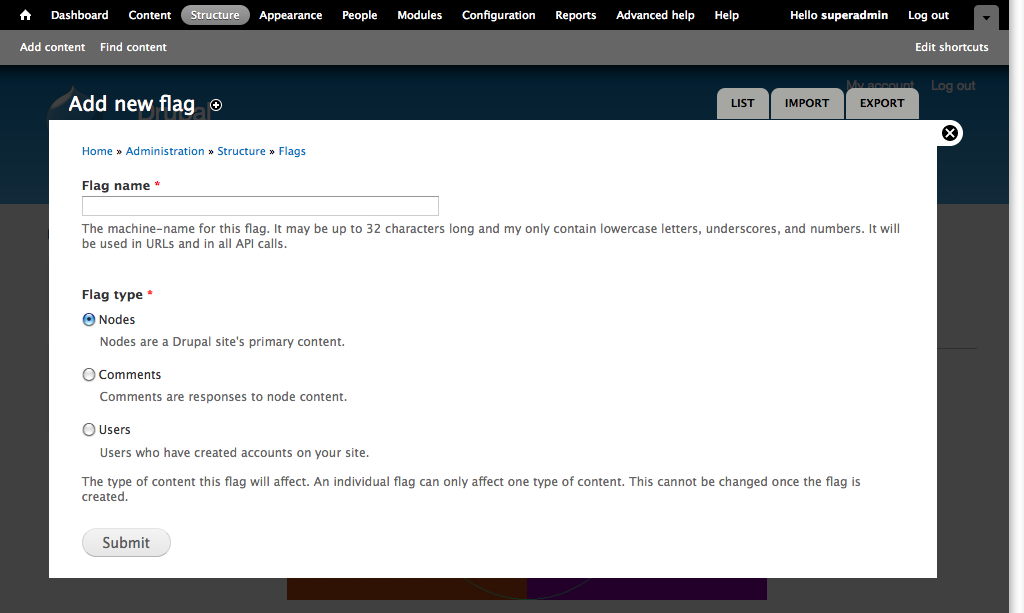Open the toolbar drop-down arrow at top right
Image resolution: width=1024 pixels, height=613 pixels.
point(986,18)
